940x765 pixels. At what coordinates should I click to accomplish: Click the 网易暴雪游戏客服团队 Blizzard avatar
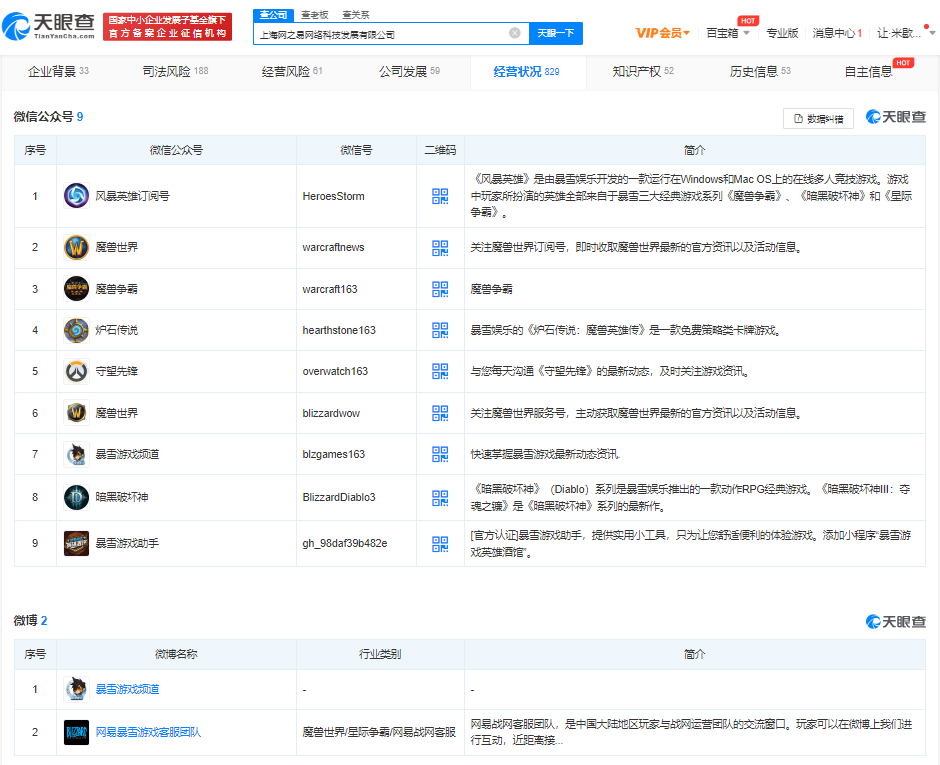click(77, 732)
